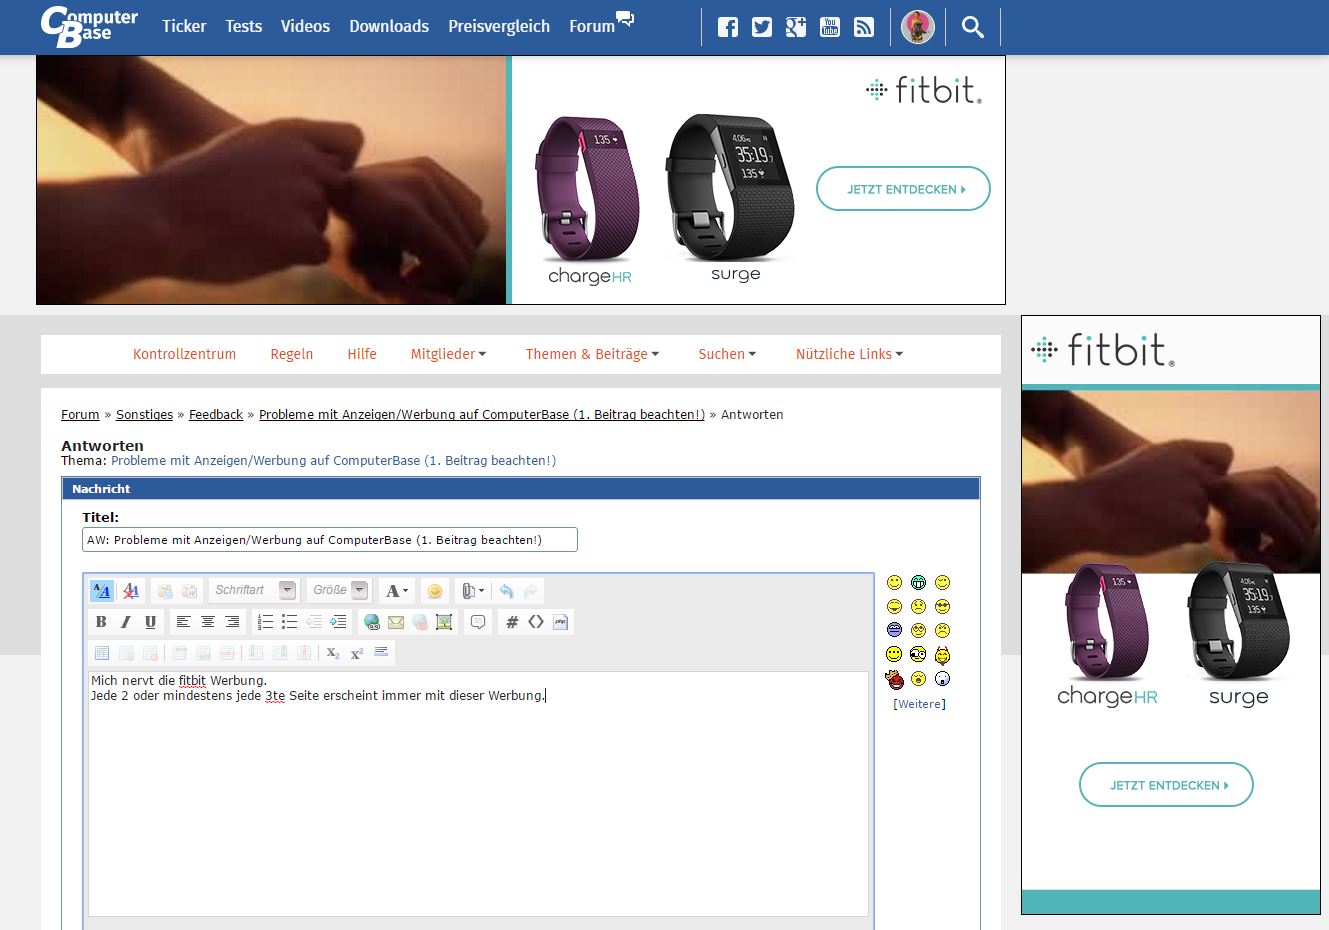The image size is (1329, 930).
Task: Insert a table in the editor
Action: [x=102, y=653]
